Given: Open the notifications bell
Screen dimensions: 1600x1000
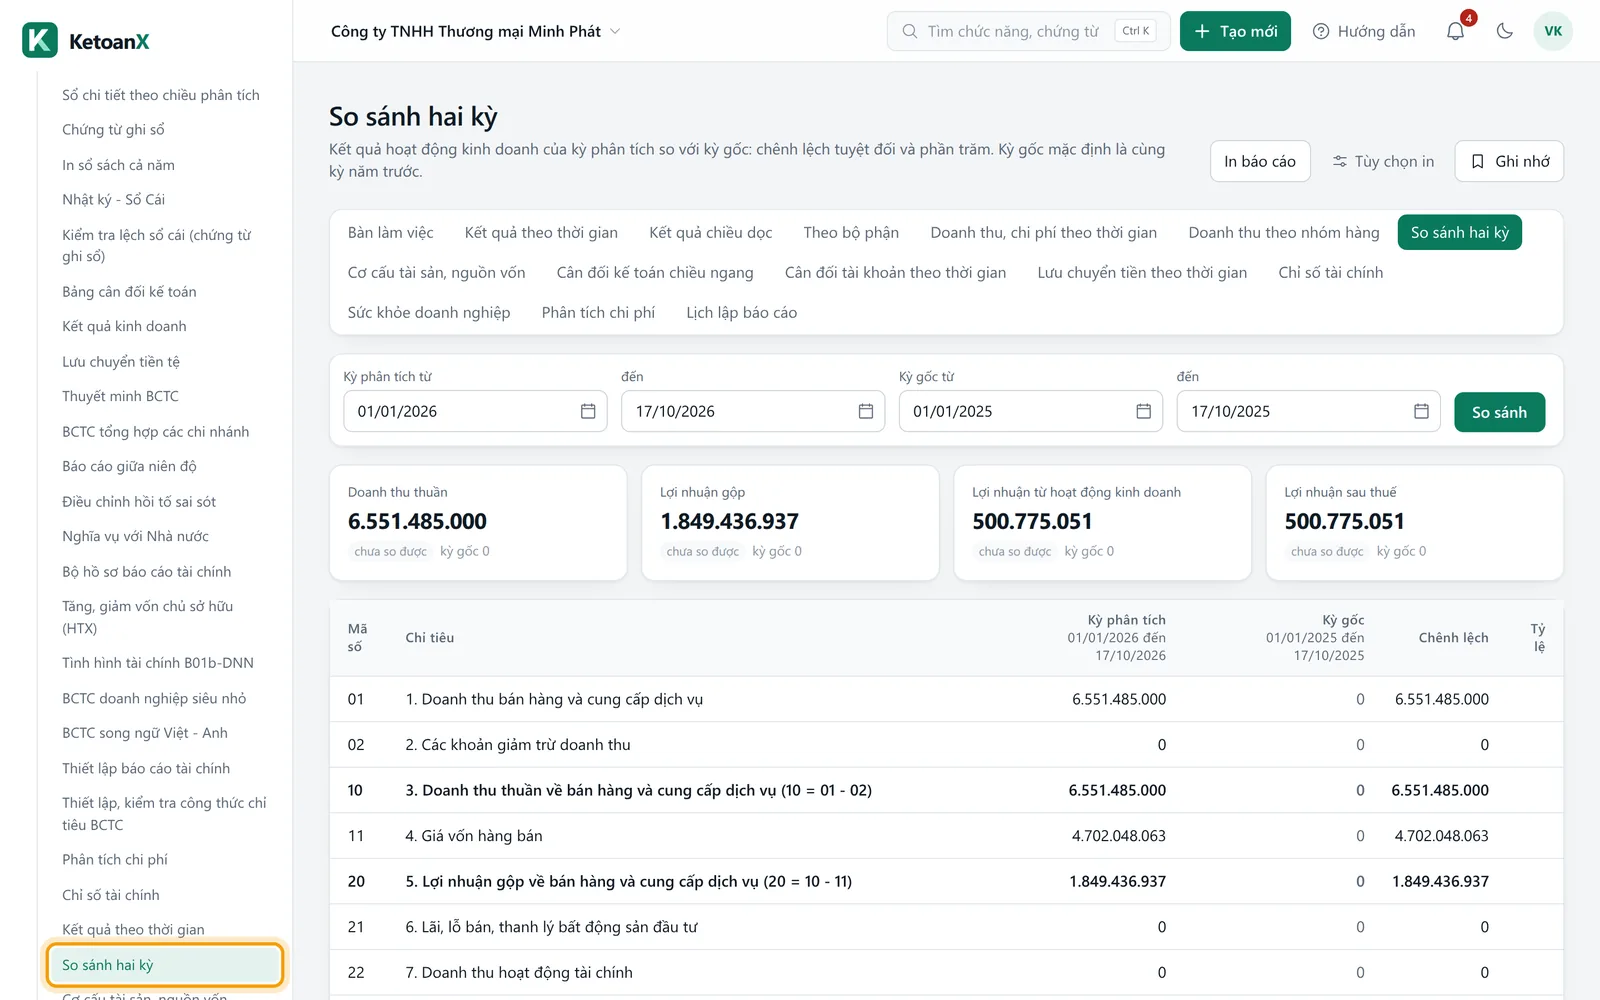Looking at the screenshot, I should tap(1456, 31).
